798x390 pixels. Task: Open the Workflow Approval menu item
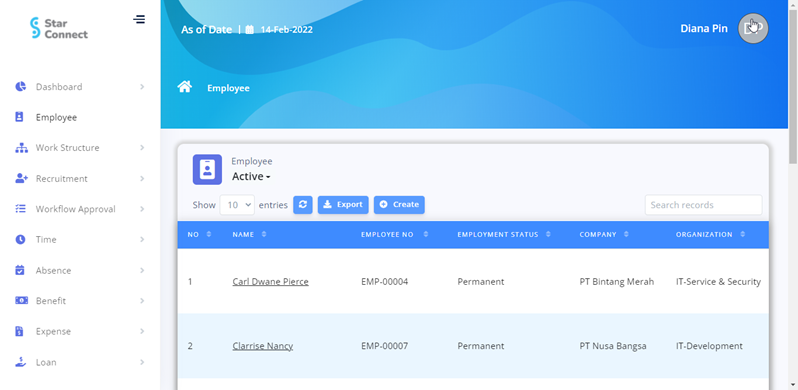pos(75,209)
